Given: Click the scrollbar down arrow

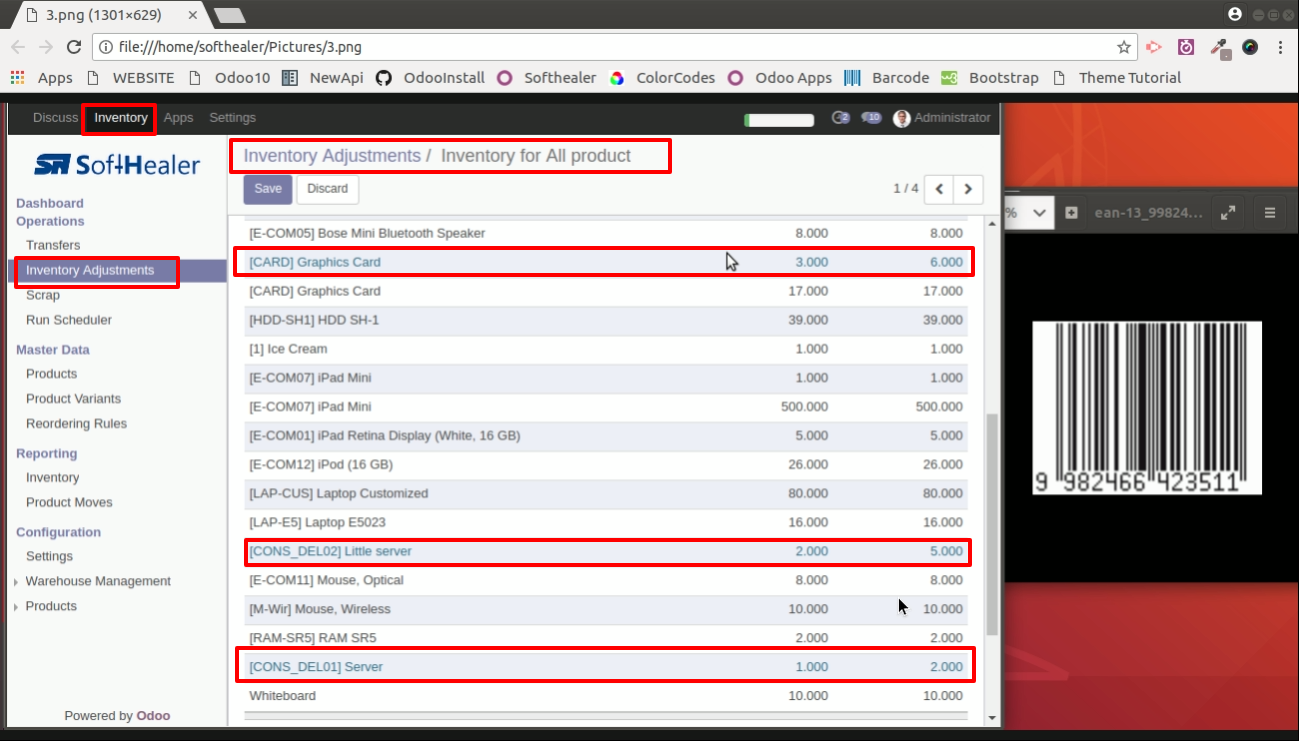Looking at the screenshot, I should pos(992,717).
